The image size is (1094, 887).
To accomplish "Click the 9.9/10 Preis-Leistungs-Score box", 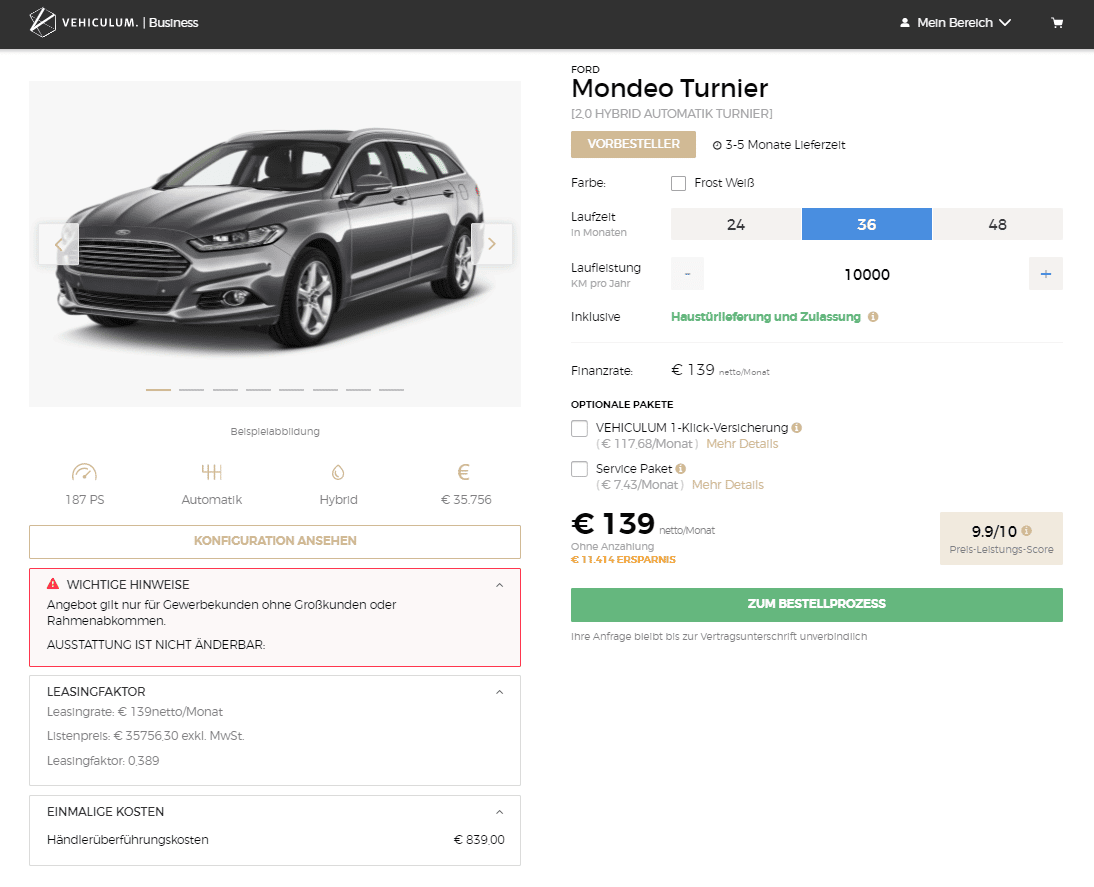I will pos(1001,539).
